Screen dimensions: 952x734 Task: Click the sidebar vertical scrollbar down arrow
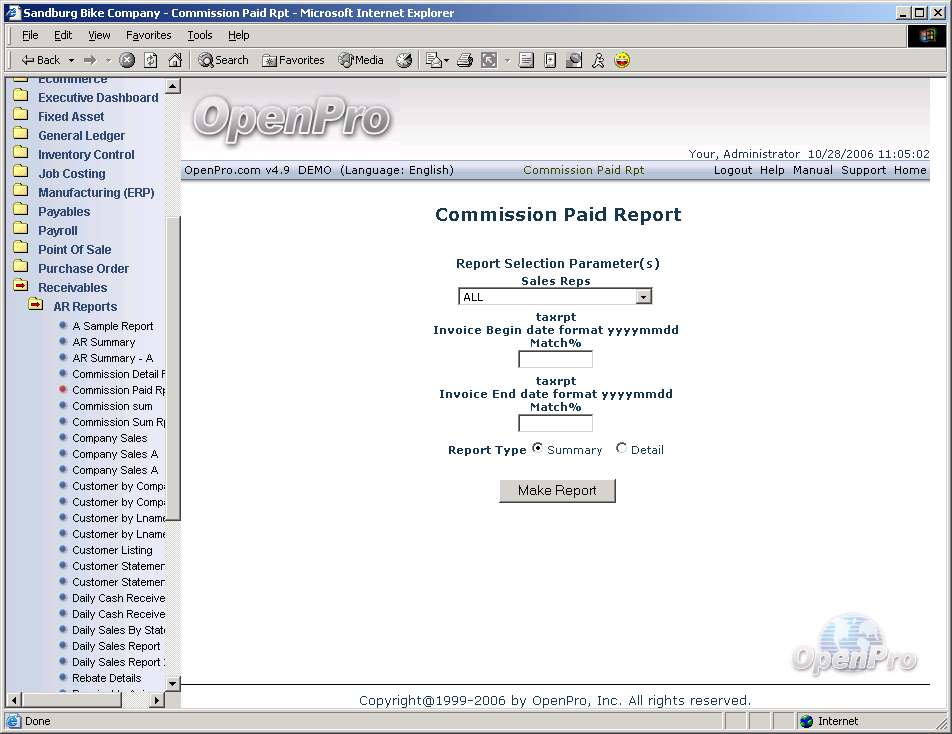173,683
